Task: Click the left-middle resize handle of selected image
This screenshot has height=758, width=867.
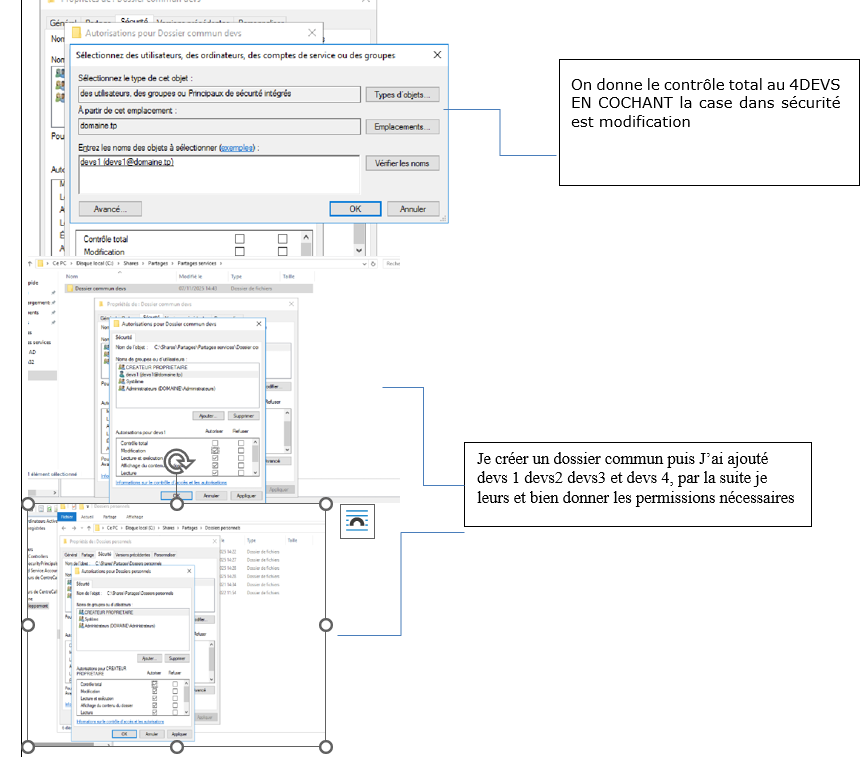Action: tap(28, 625)
